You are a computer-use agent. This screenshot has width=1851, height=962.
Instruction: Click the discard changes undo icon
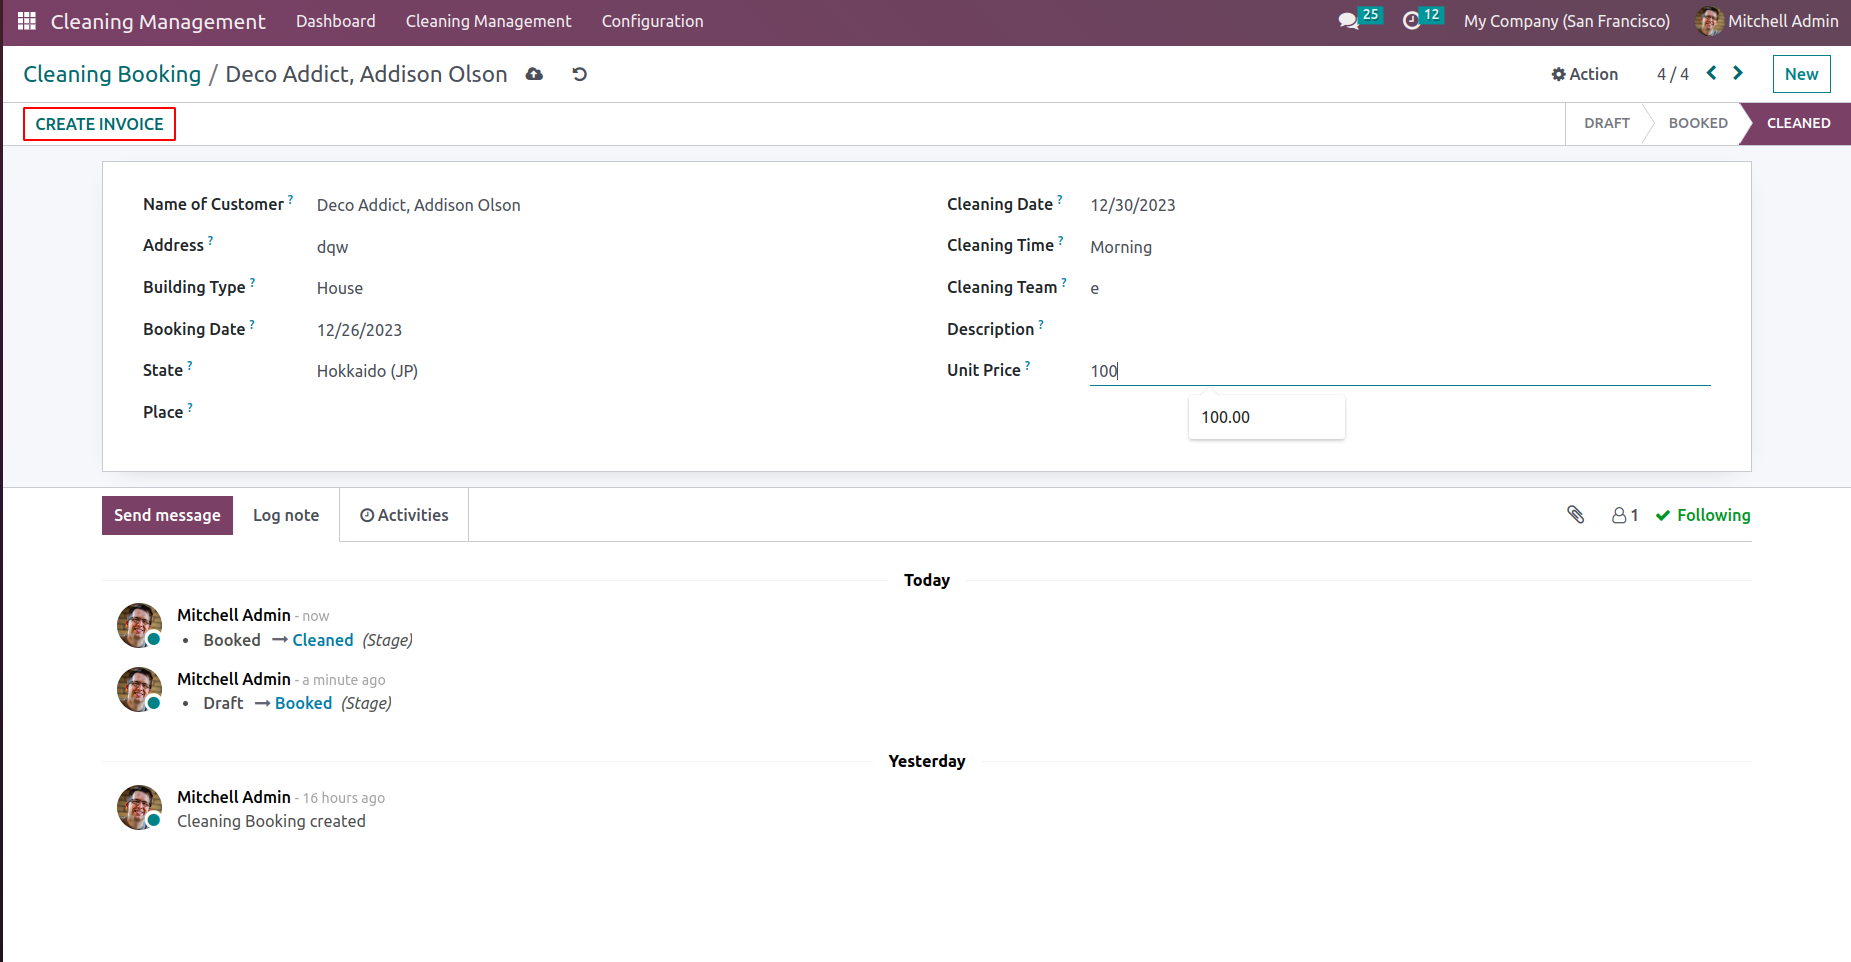[x=579, y=74]
